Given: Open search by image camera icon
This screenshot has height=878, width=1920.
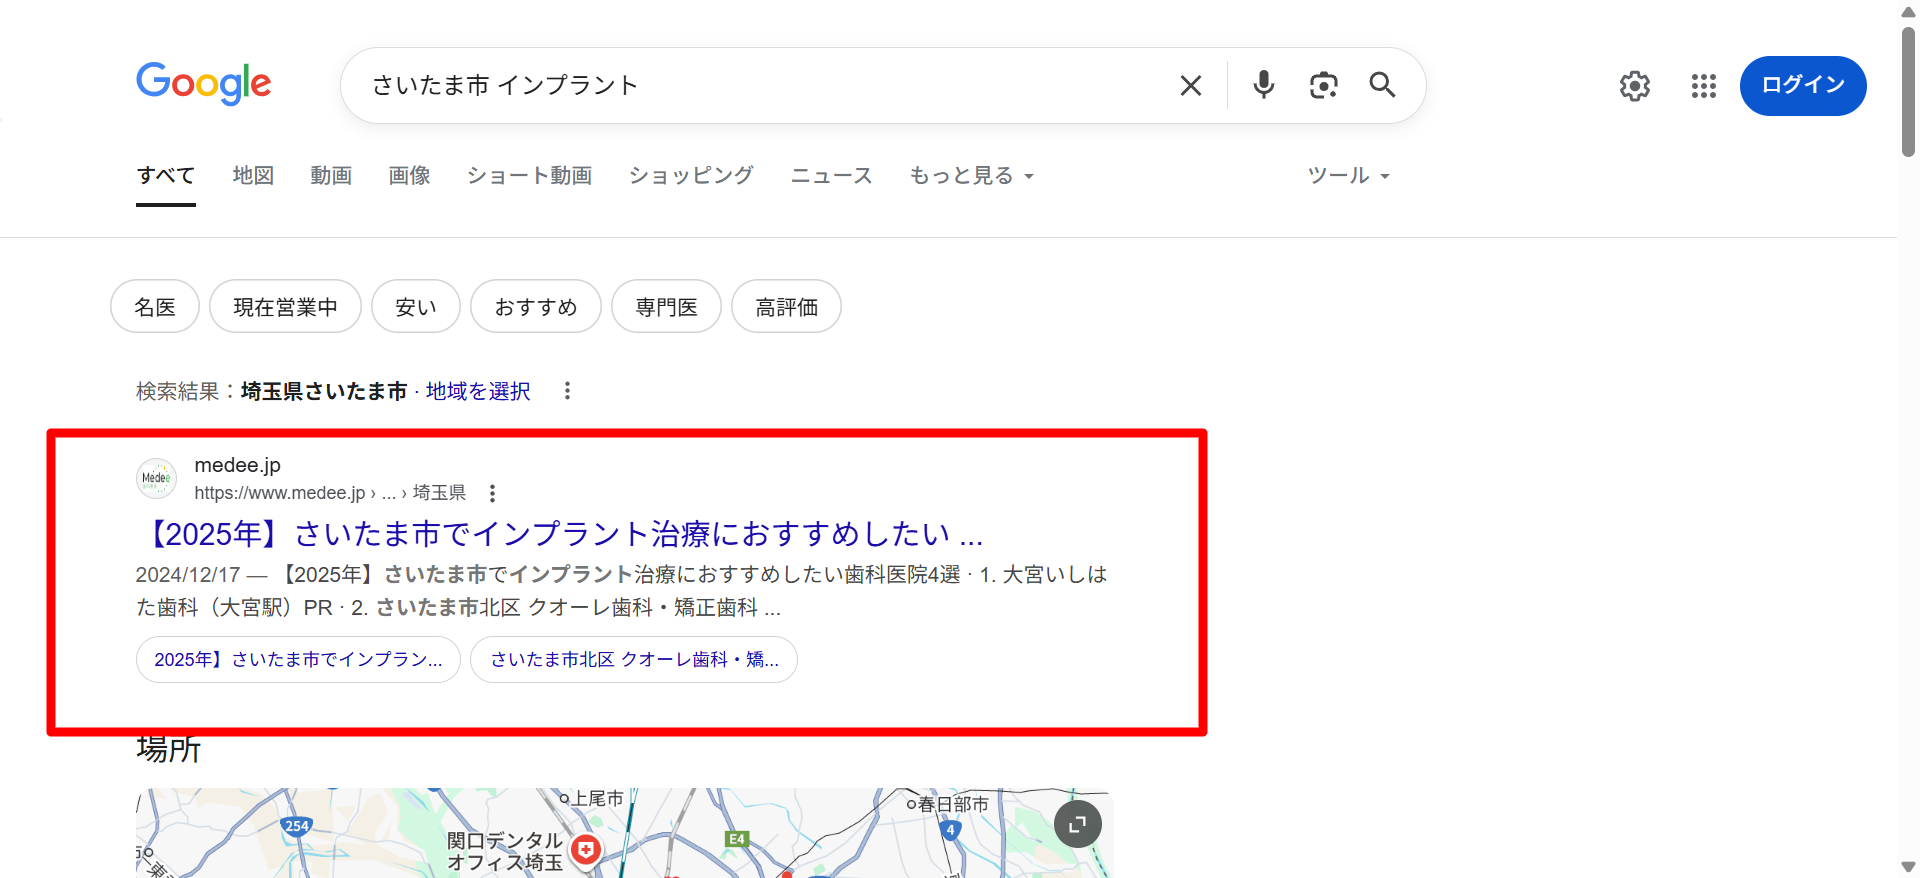Looking at the screenshot, I should coord(1324,85).
